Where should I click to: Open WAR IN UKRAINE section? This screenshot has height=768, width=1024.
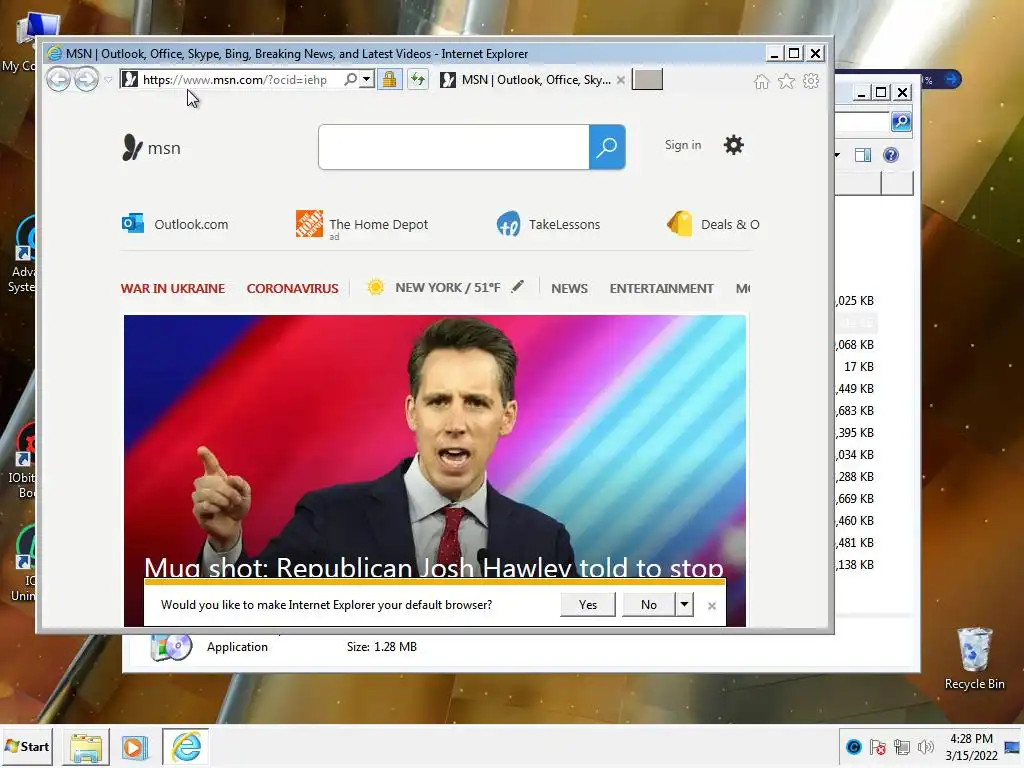point(173,288)
